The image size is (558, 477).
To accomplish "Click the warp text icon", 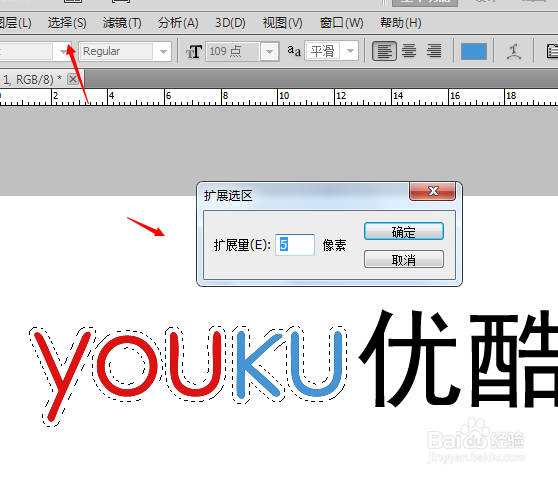I will [x=514, y=52].
